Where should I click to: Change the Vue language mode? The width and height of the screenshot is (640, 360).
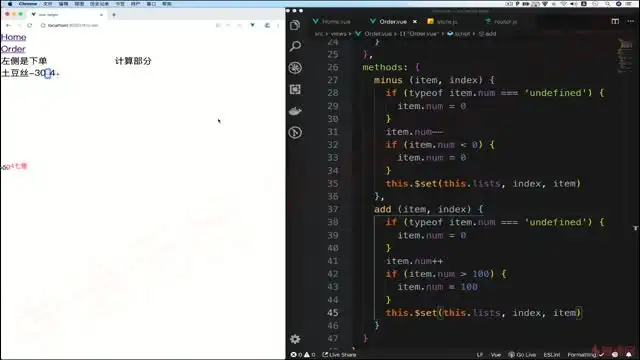(x=496, y=355)
